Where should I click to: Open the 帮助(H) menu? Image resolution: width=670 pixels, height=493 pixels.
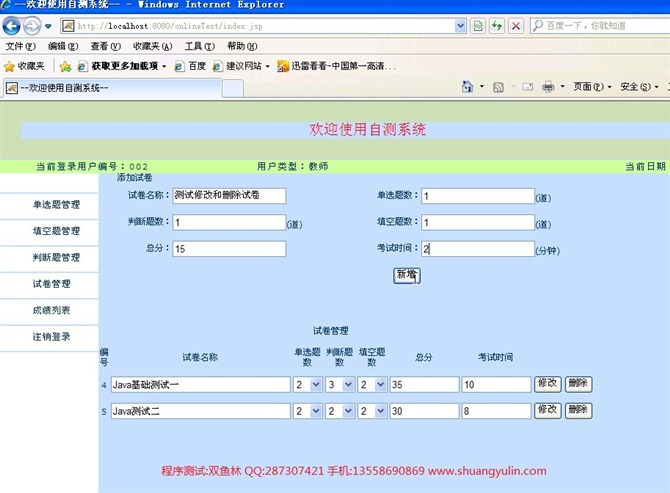242,46
